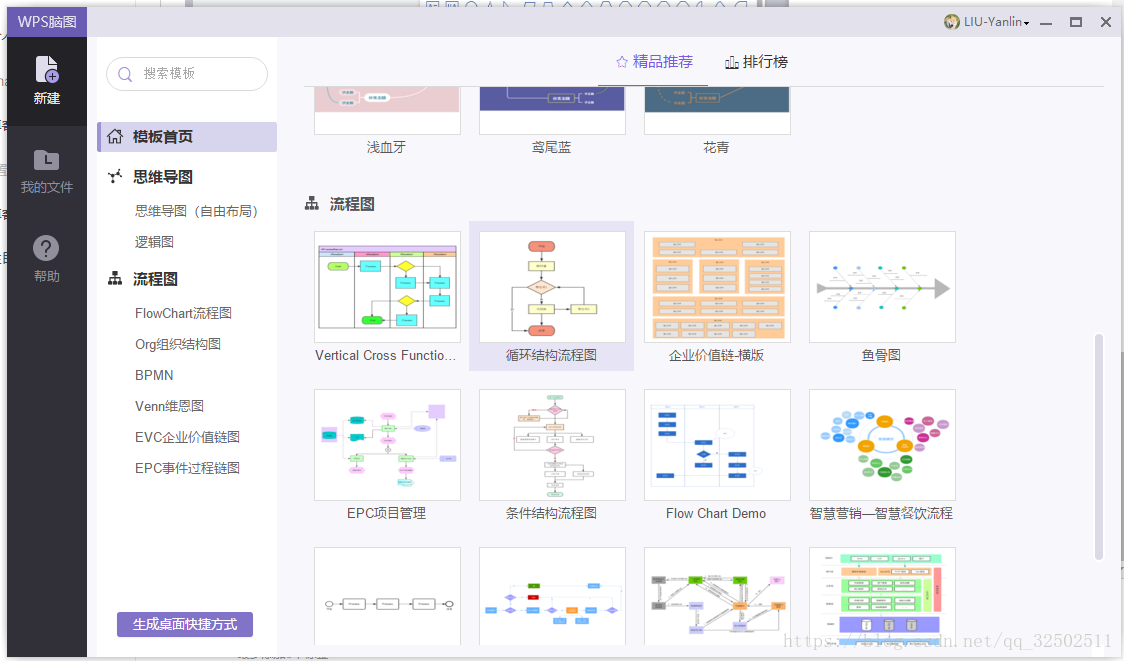Open 我的文件 folder icon in sidebar
The height and width of the screenshot is (661, 1124).
(x=47, y=160)
